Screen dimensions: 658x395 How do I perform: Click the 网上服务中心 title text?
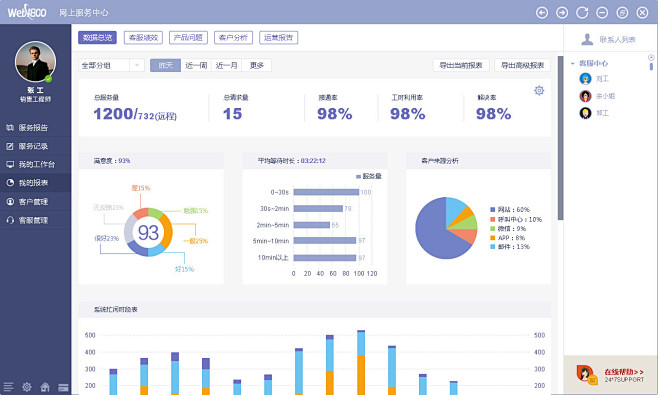84,13
